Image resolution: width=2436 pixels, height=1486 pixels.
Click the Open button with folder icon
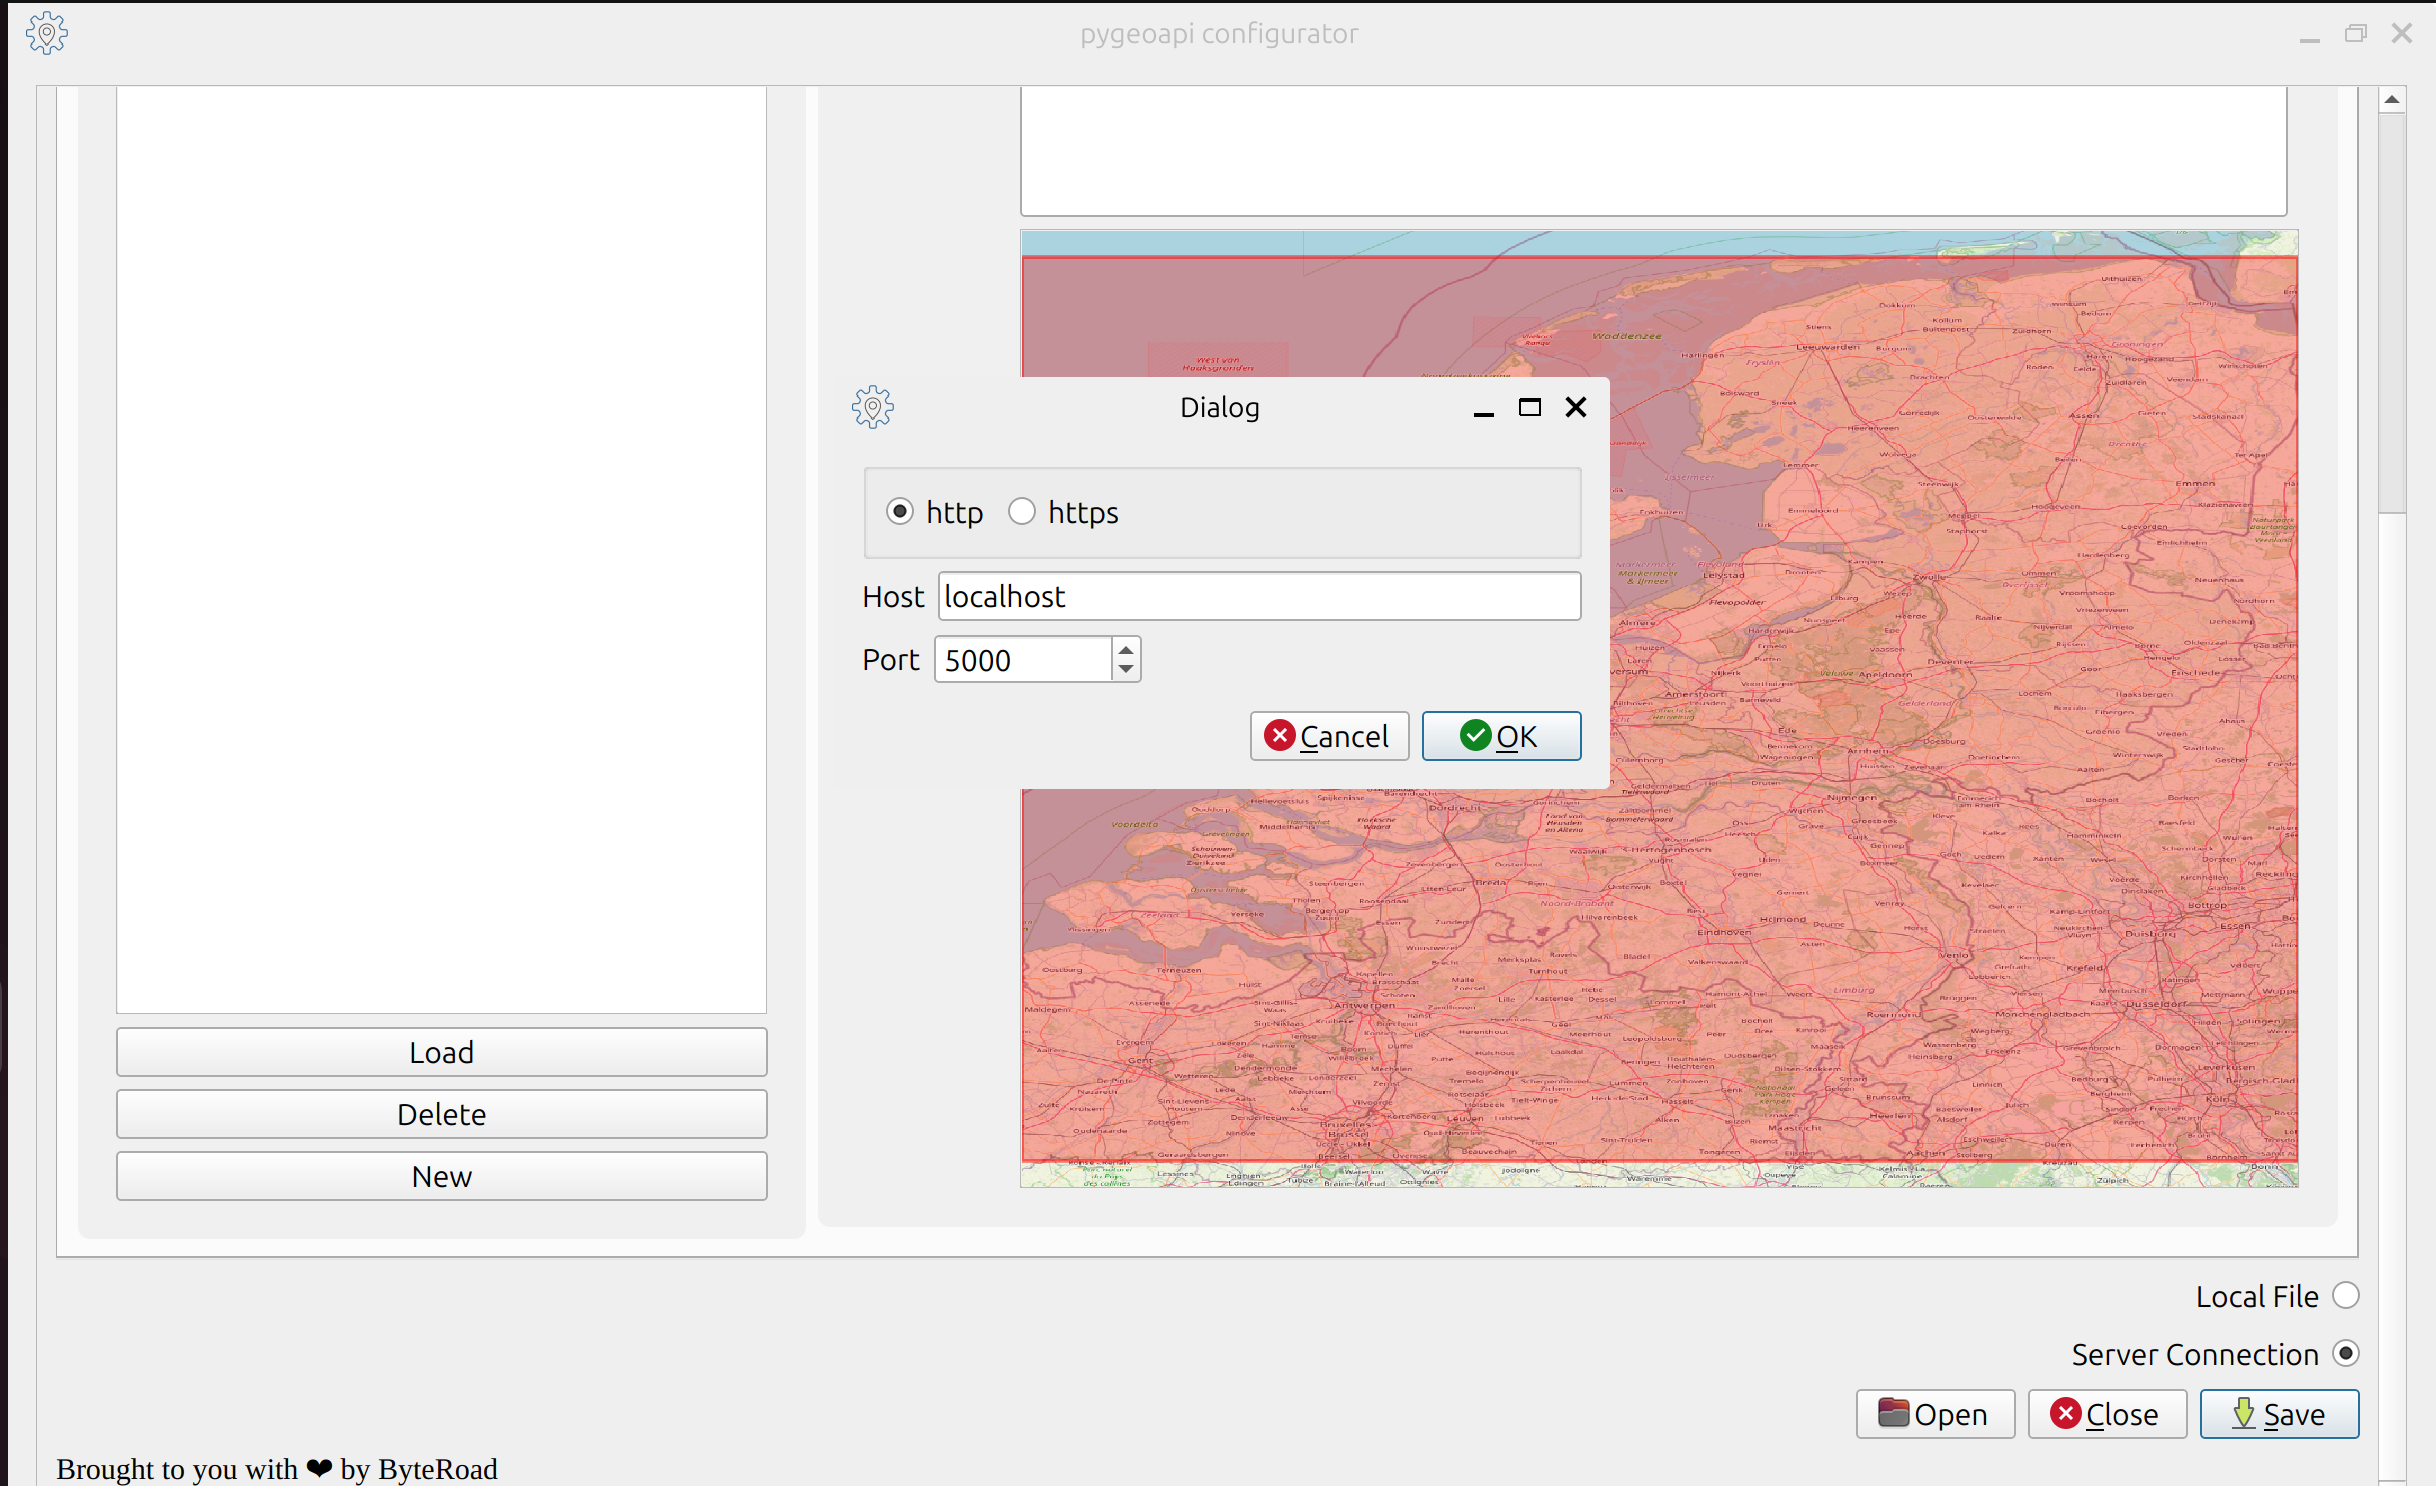point(1934,1414)
